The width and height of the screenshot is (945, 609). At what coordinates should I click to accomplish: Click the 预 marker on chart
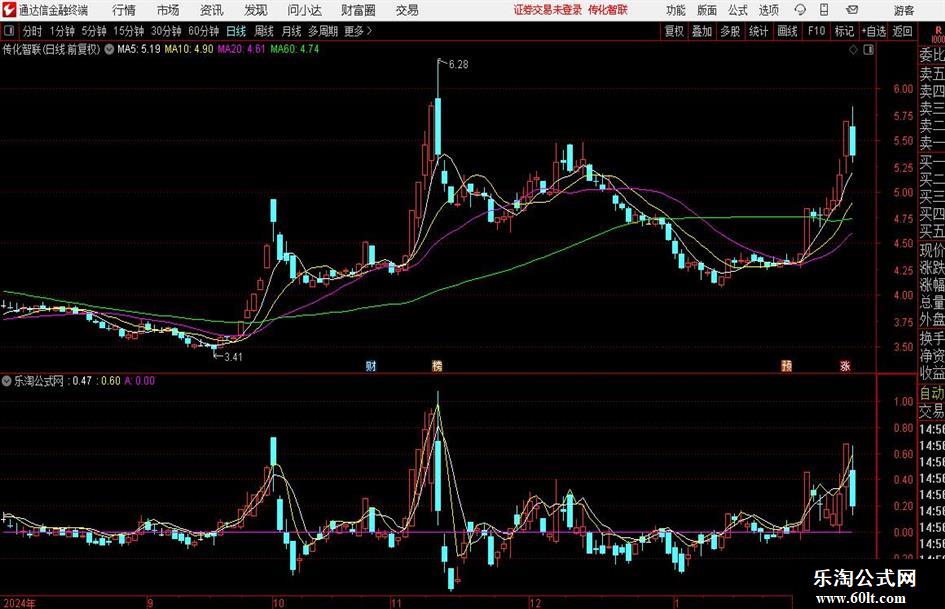(786, 366)
